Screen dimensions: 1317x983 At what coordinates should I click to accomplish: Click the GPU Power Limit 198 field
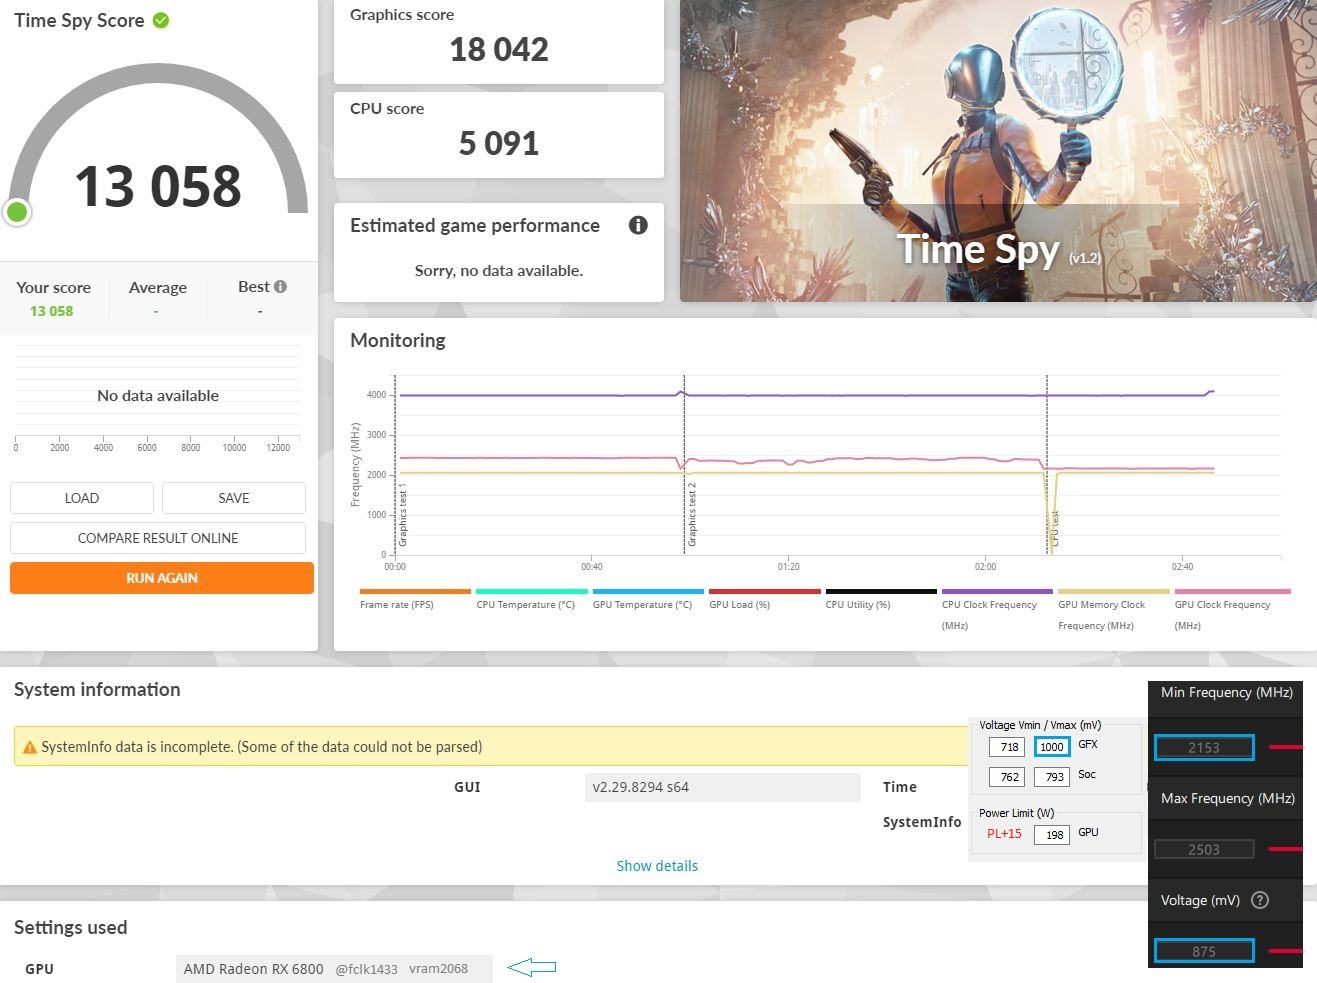1052,834
